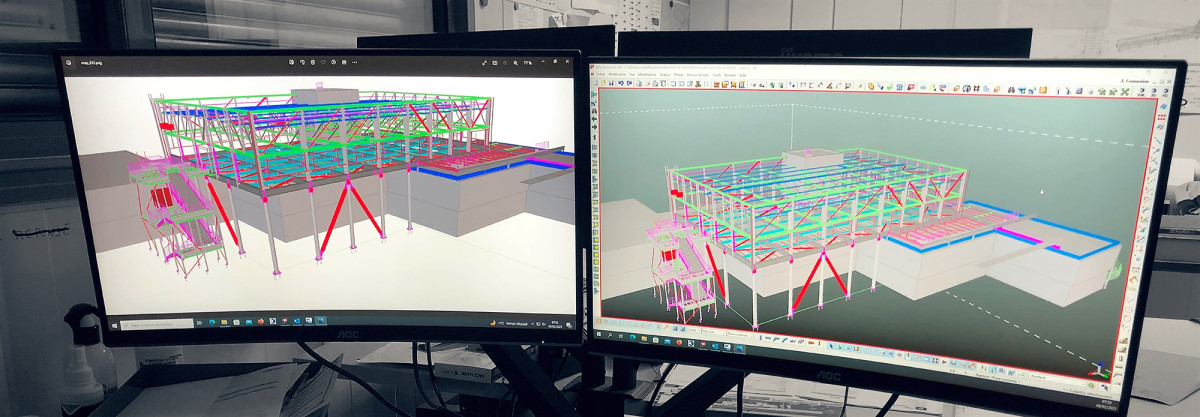Click zoom in magnifier in Photos viewer
Viewport: 1200px width, 417px height.
click(515, 63)
